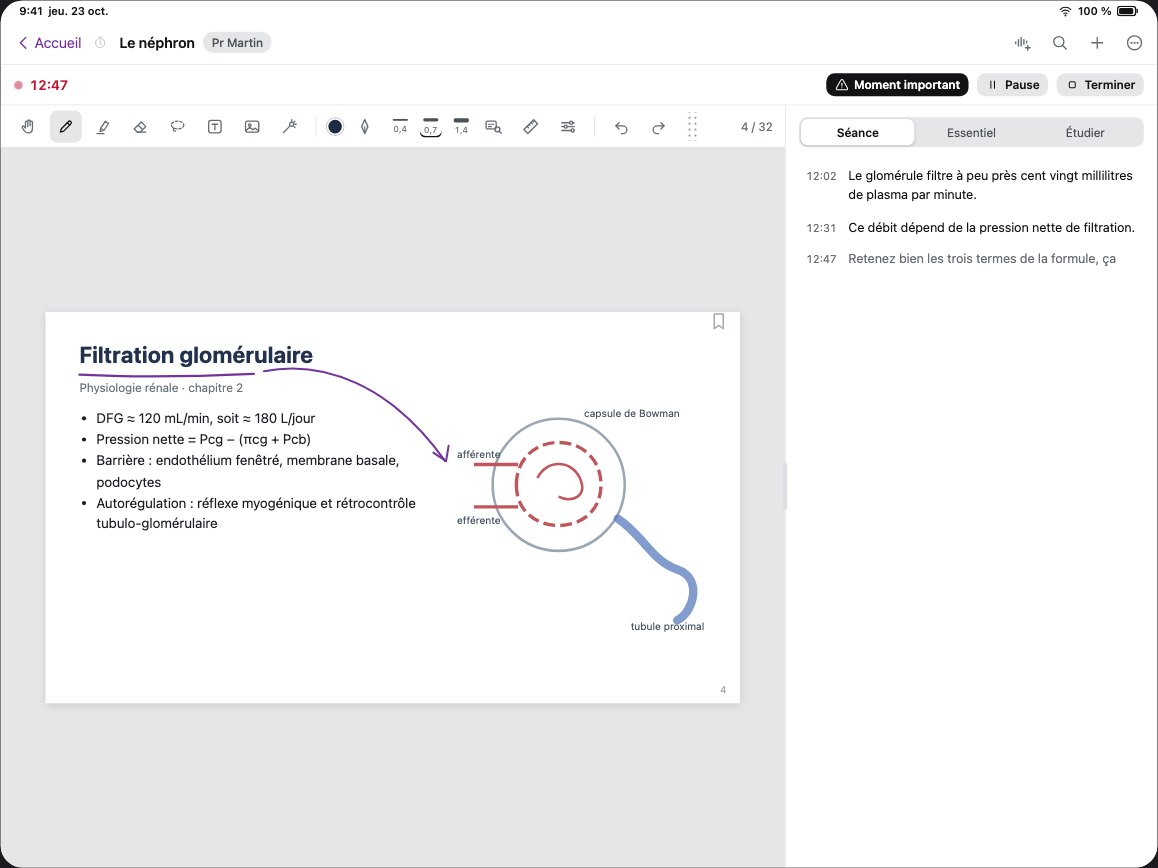
Task: Pause the recording
Action: (1013, 85)
